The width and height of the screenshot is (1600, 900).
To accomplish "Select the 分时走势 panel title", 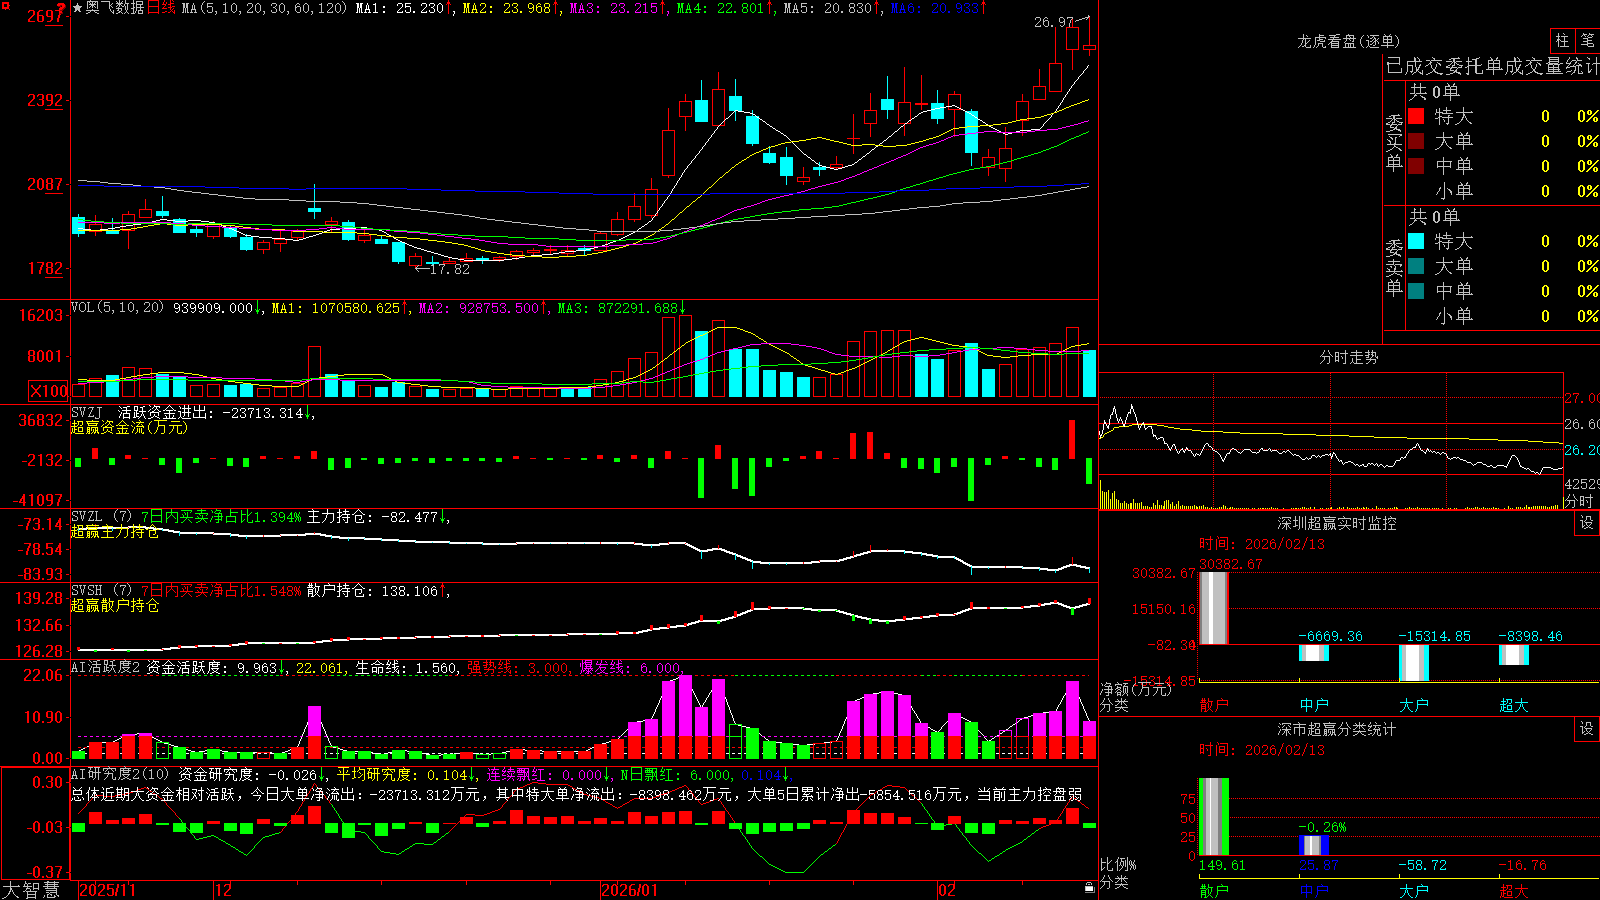I will 1349,357.
